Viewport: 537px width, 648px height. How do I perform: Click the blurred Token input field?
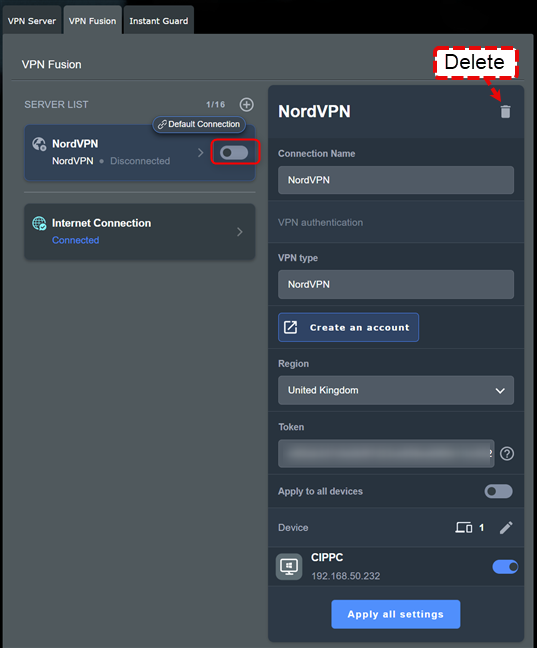tap(386, 454)
